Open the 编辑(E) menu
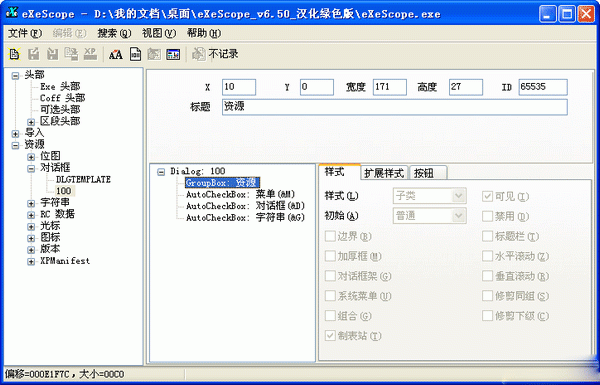Screen dimensions: 600x385 [69, 33]
